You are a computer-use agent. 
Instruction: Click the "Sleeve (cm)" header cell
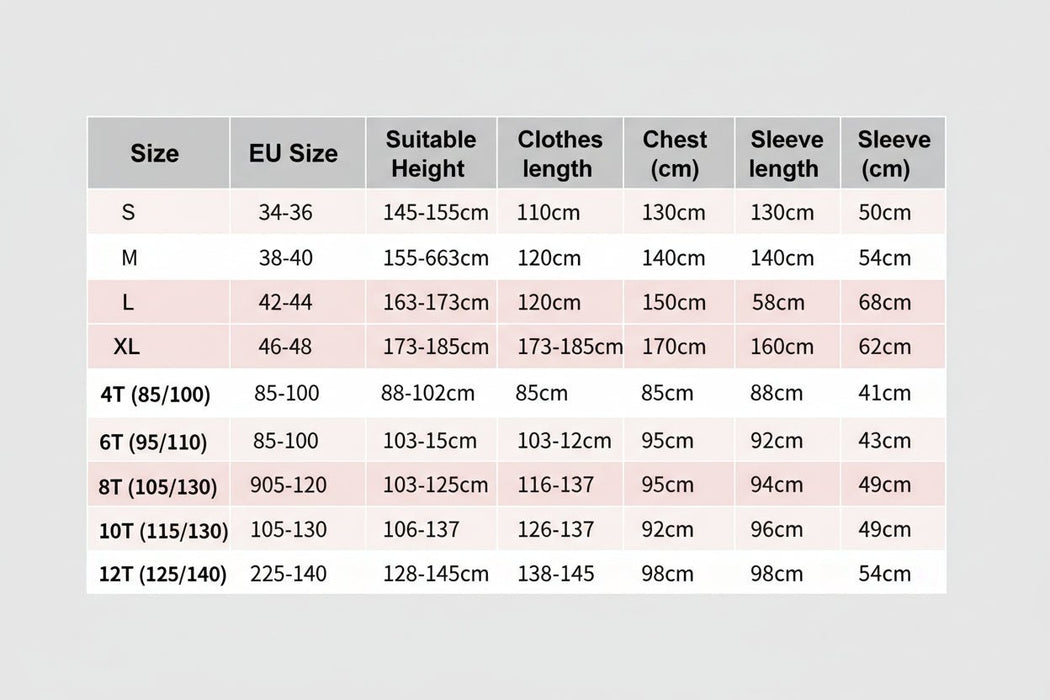tap(893, 153)
